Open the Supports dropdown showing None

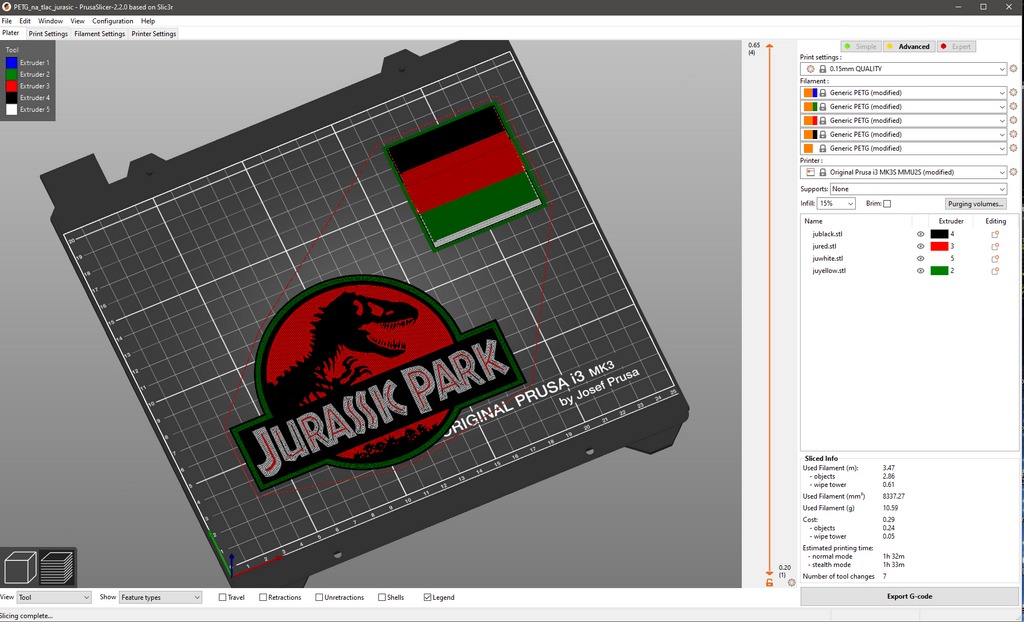[x=918, y=189]
